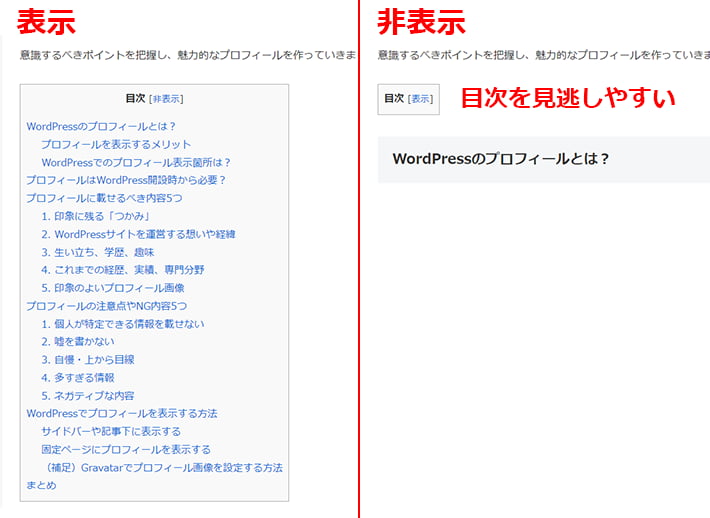
Task: Select '1. 個人が特定できる情報を載せない' entry
Action: click(123, 324)
